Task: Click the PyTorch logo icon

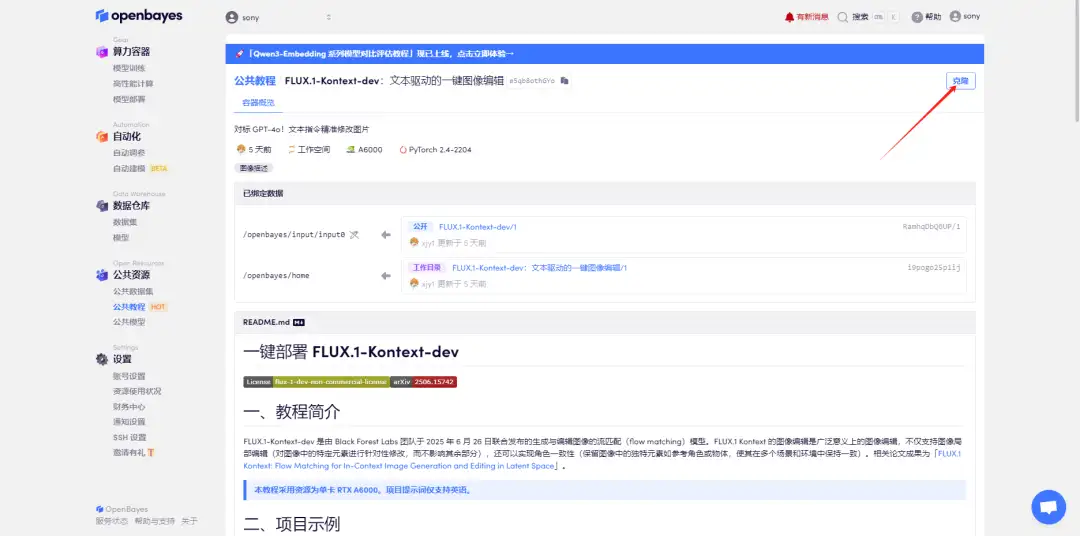Action: point(402,150)
